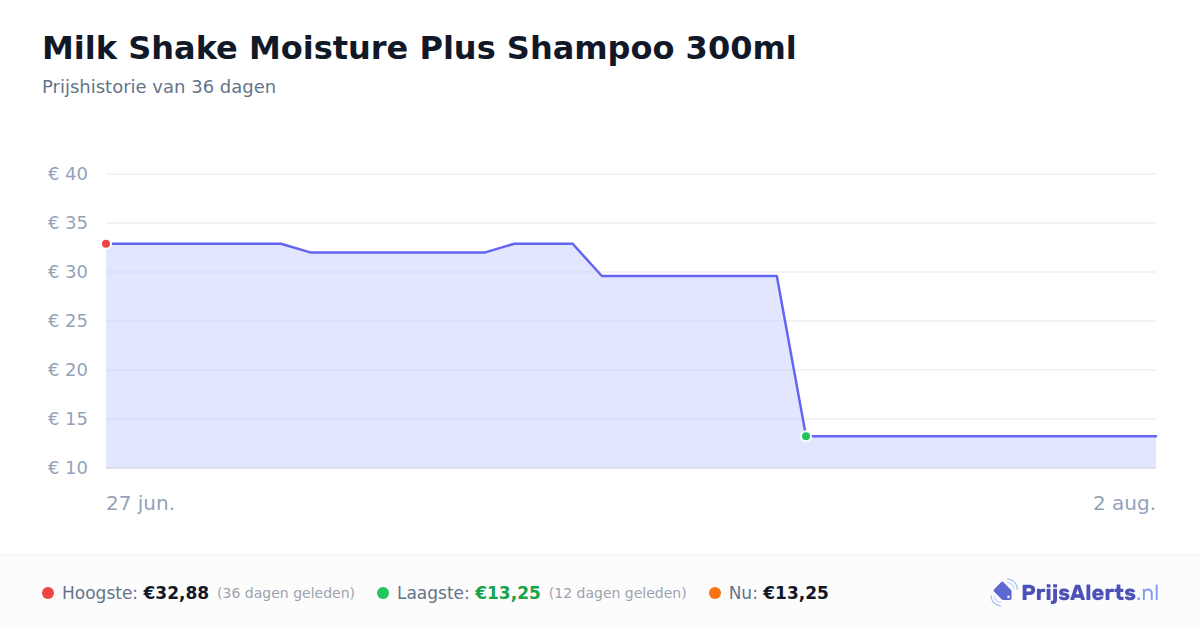This screenshot has width=1200, height=630.
Task: Click the green lowest price marker on chart
Action: [806, 436]
